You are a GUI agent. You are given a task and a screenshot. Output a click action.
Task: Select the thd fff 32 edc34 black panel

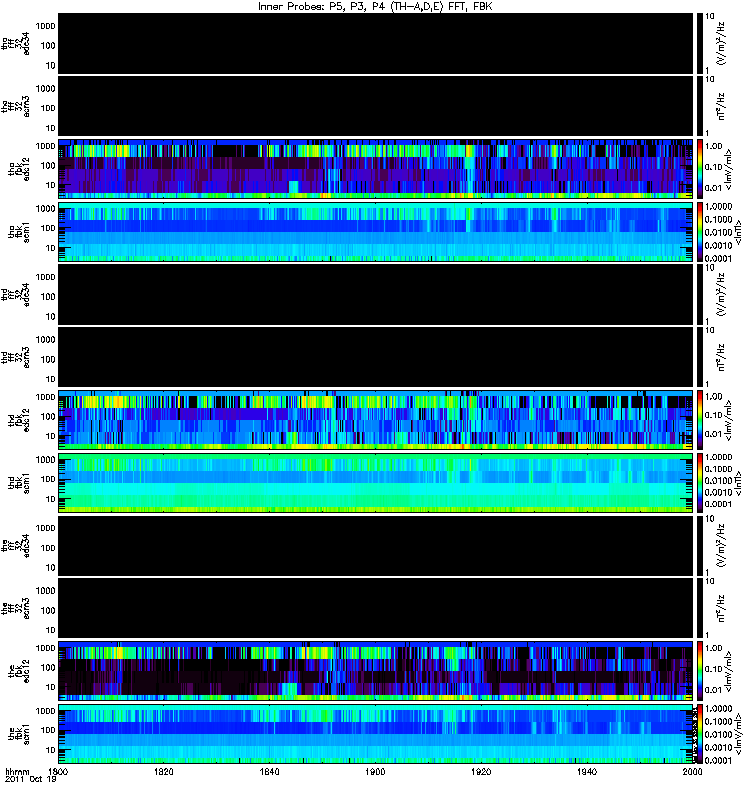(x=376, y=295)
